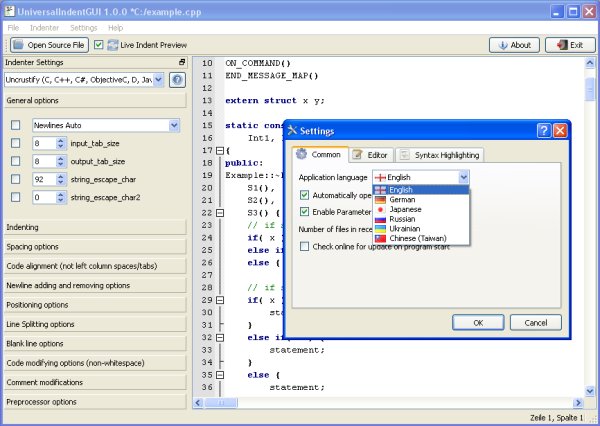
Task: Expand the Line Splitting options section
Action: pos(95,324)
